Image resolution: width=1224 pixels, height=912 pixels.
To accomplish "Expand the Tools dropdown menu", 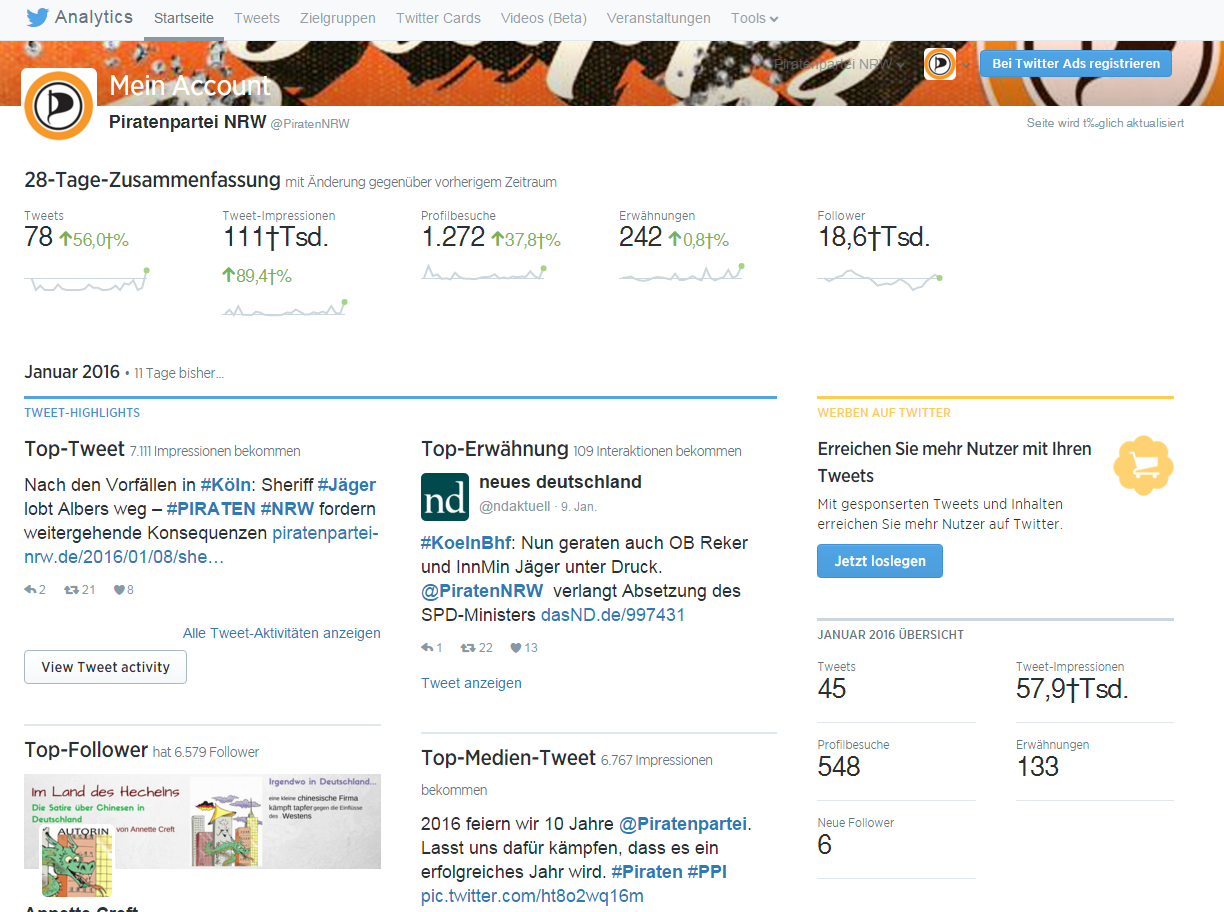I will click(754, 18).
